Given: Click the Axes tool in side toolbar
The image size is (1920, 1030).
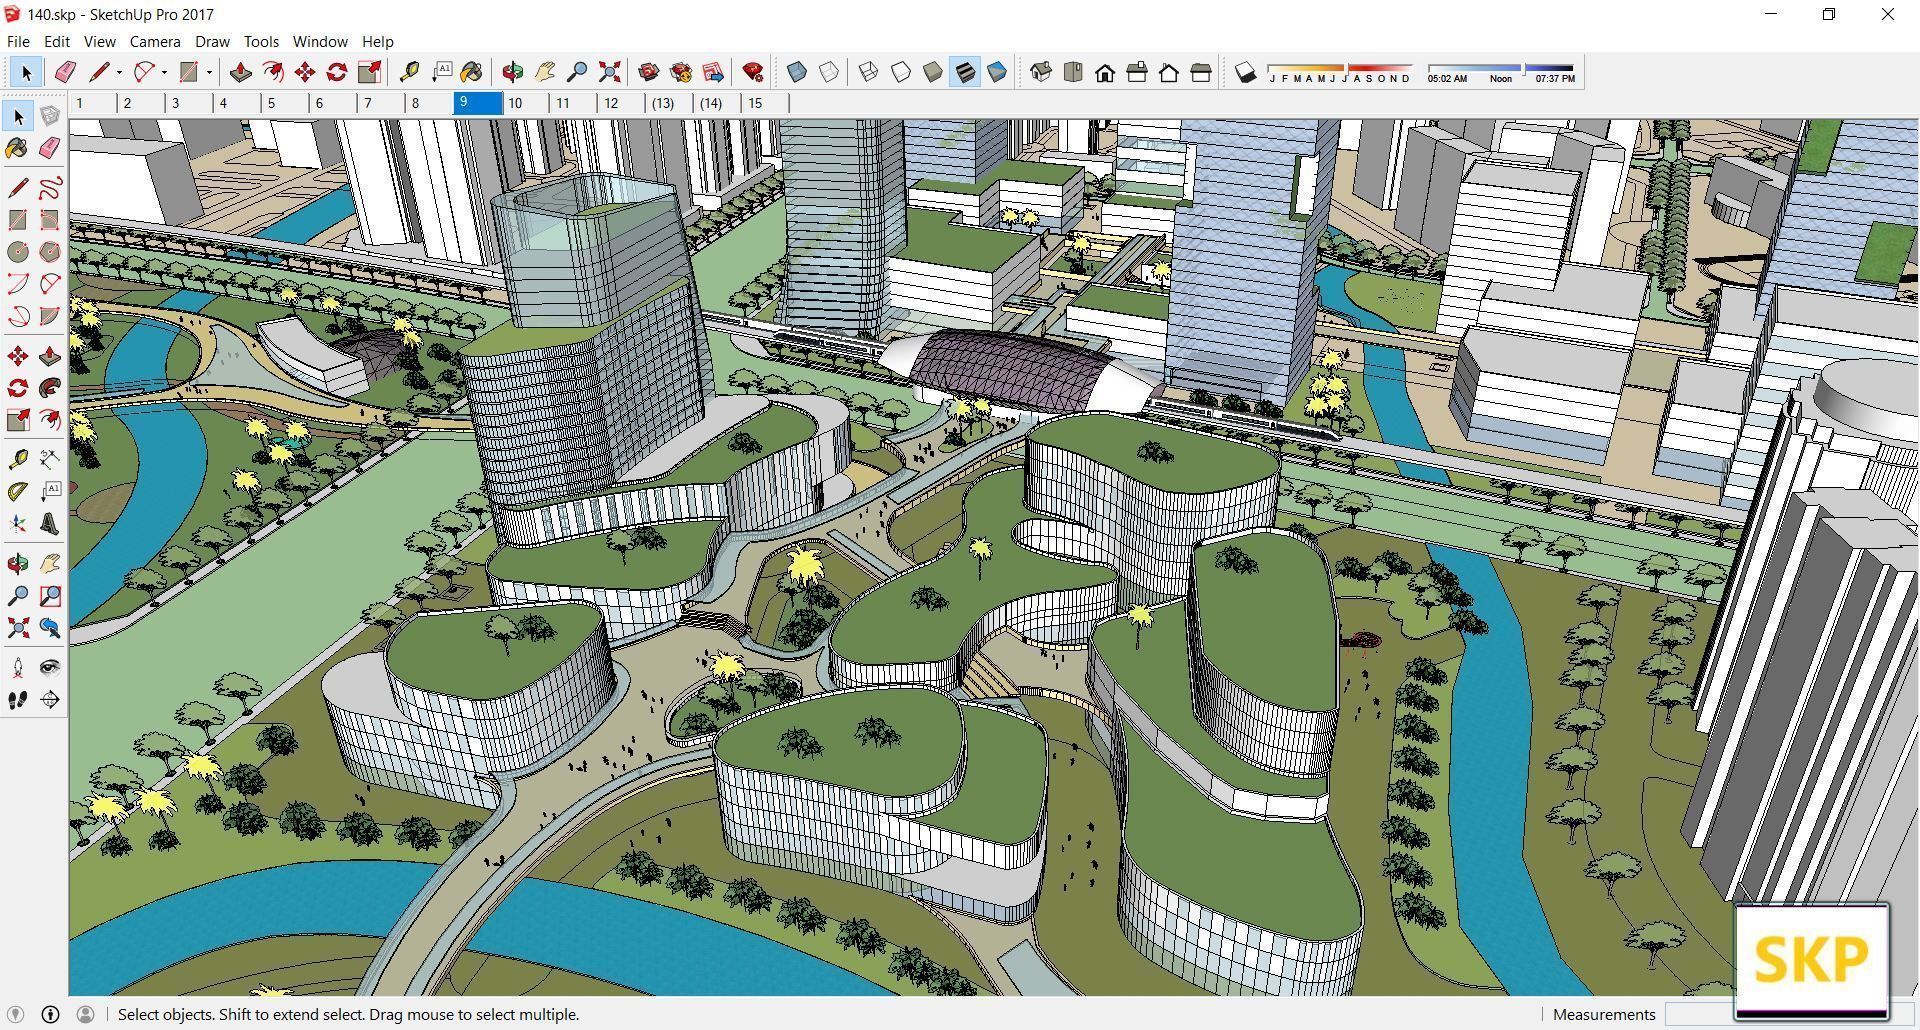Looking at the screenshot, I should point(18,524).
